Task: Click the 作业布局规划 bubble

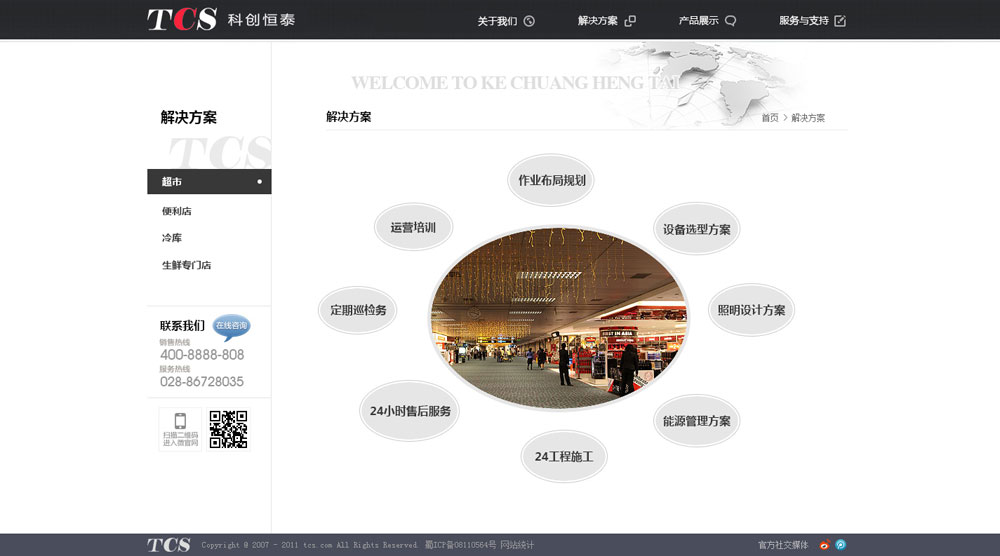Action: click(x=552, y=180)
